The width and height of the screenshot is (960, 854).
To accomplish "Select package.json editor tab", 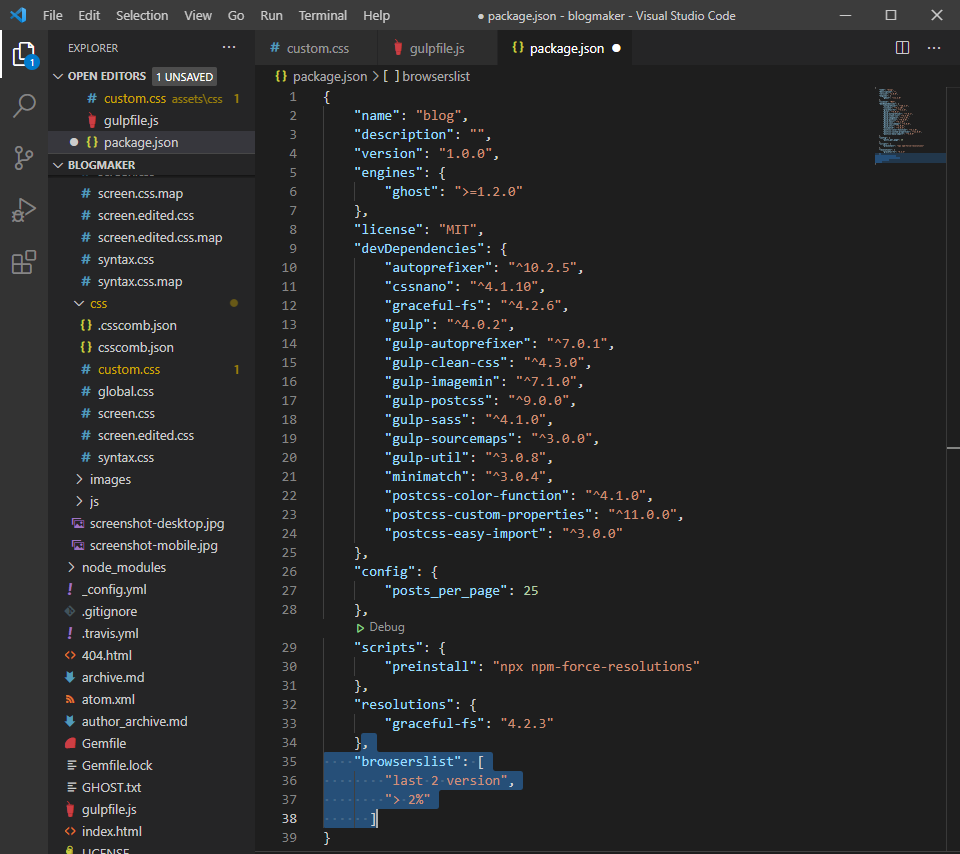I will point(566,48).
